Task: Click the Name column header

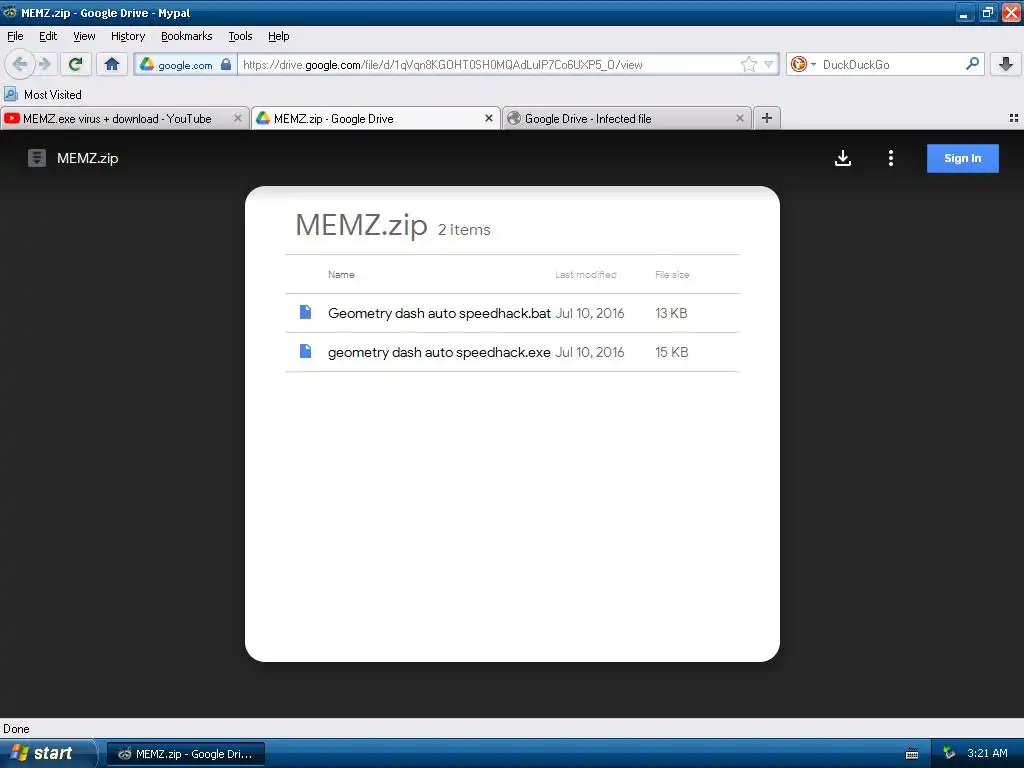Action: [x=341, y=274]
